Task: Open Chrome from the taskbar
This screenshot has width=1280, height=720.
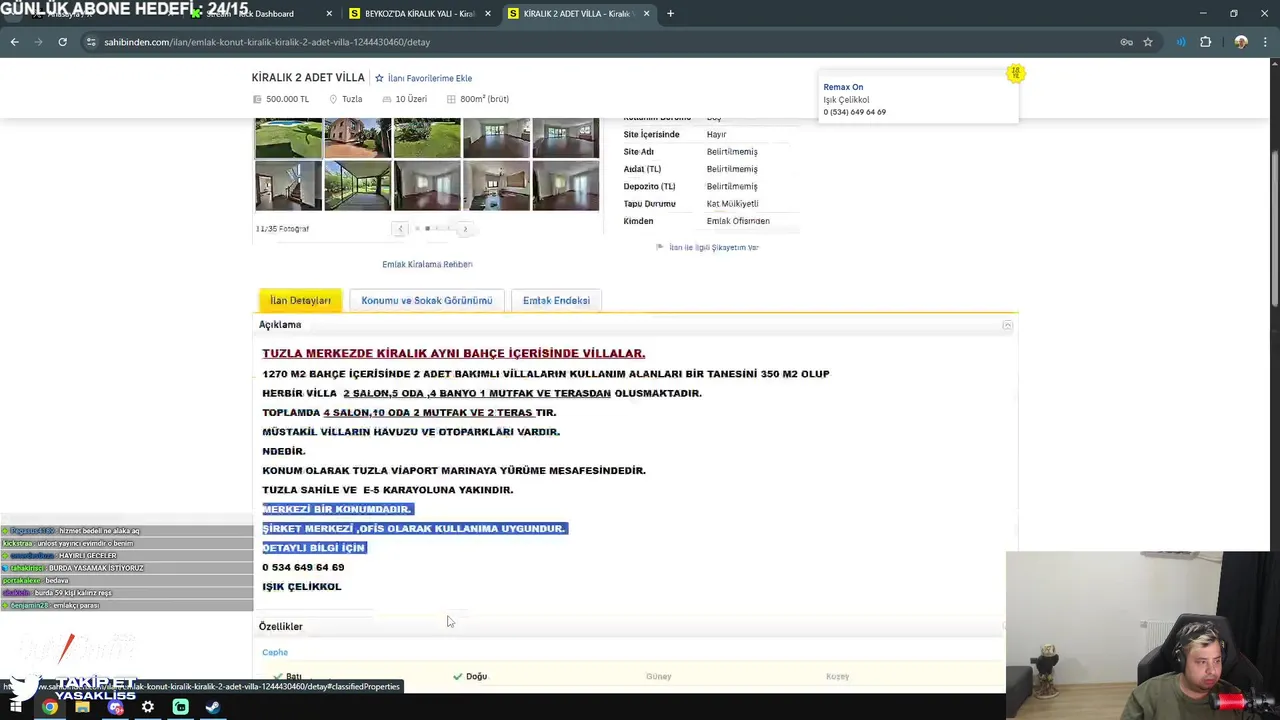Action: [x=50, y=707]
